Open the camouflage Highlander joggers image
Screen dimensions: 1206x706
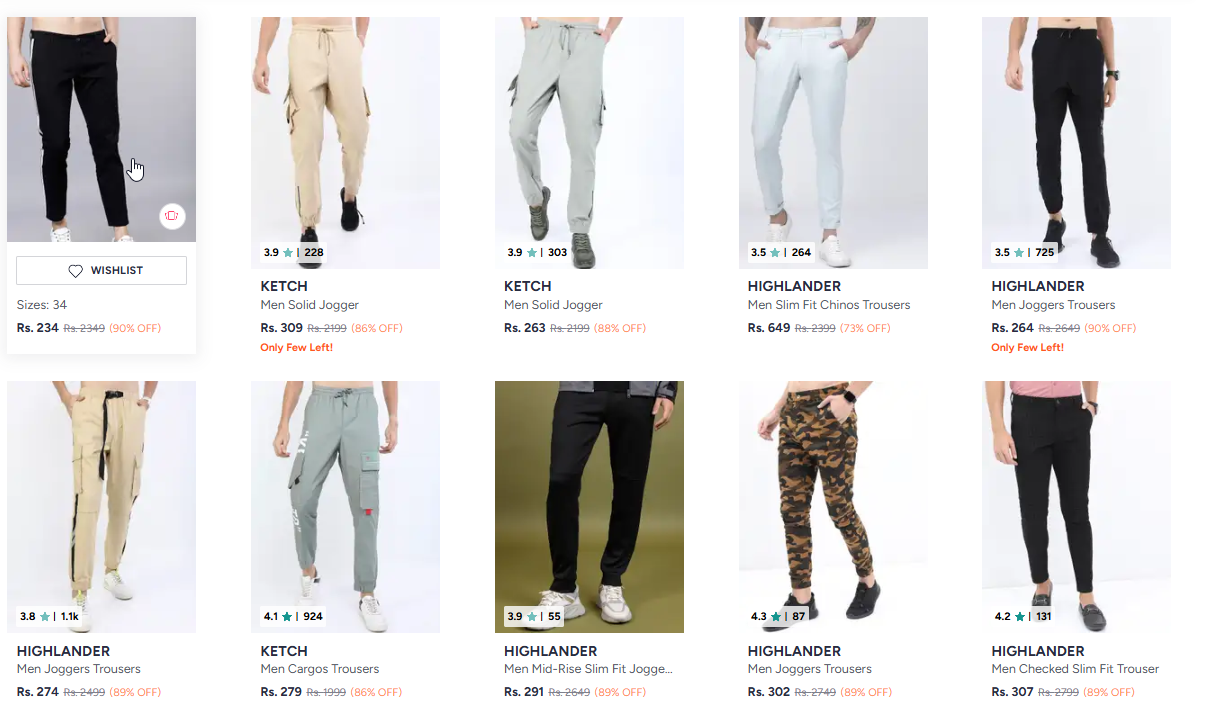pyautogui.click(x=833, y=507)
